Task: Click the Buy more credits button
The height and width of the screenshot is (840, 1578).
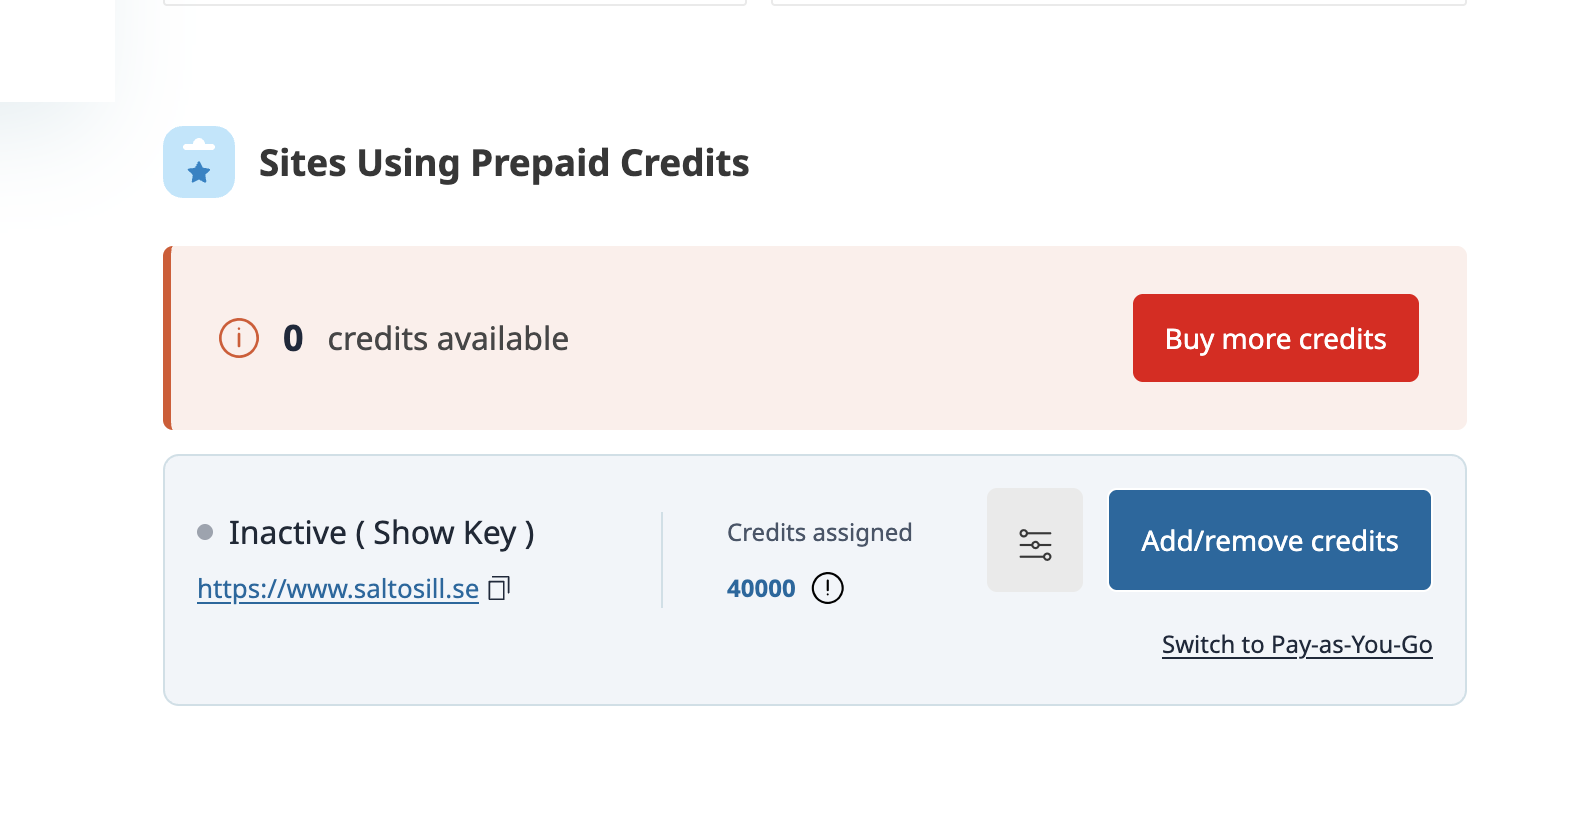Action: (1276, 338)
